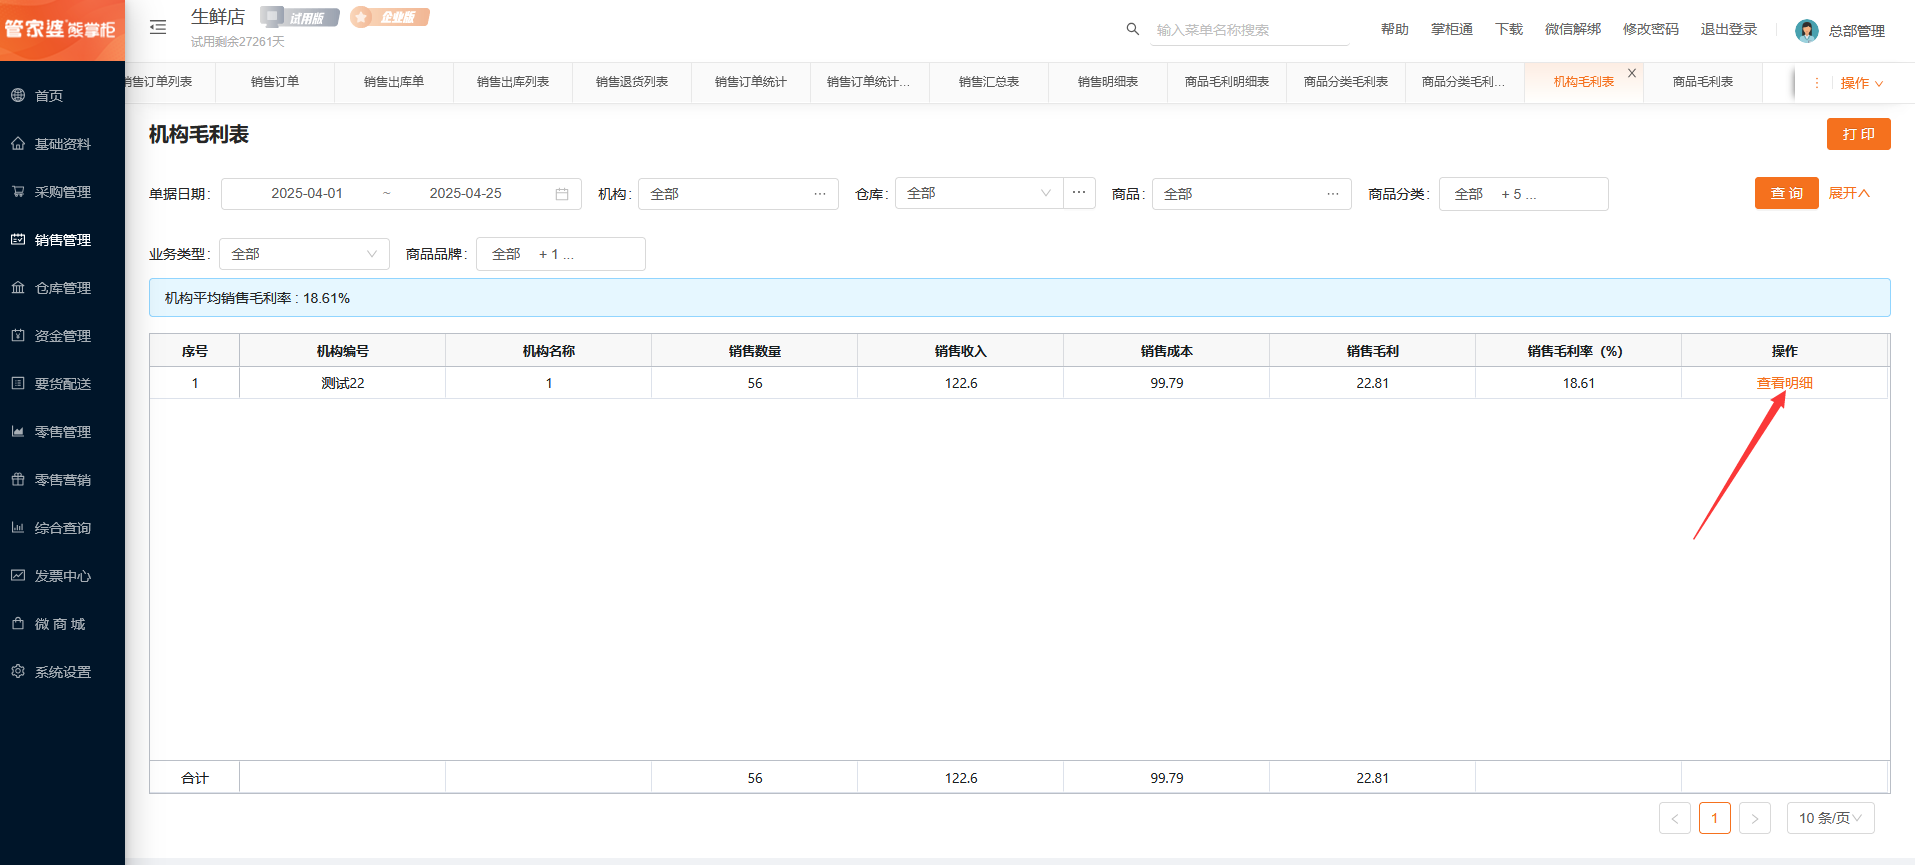Open the 10 条/页 page size dropdown
Viewport: 1915px width, 865px height.
click(x=1830, y=818)
